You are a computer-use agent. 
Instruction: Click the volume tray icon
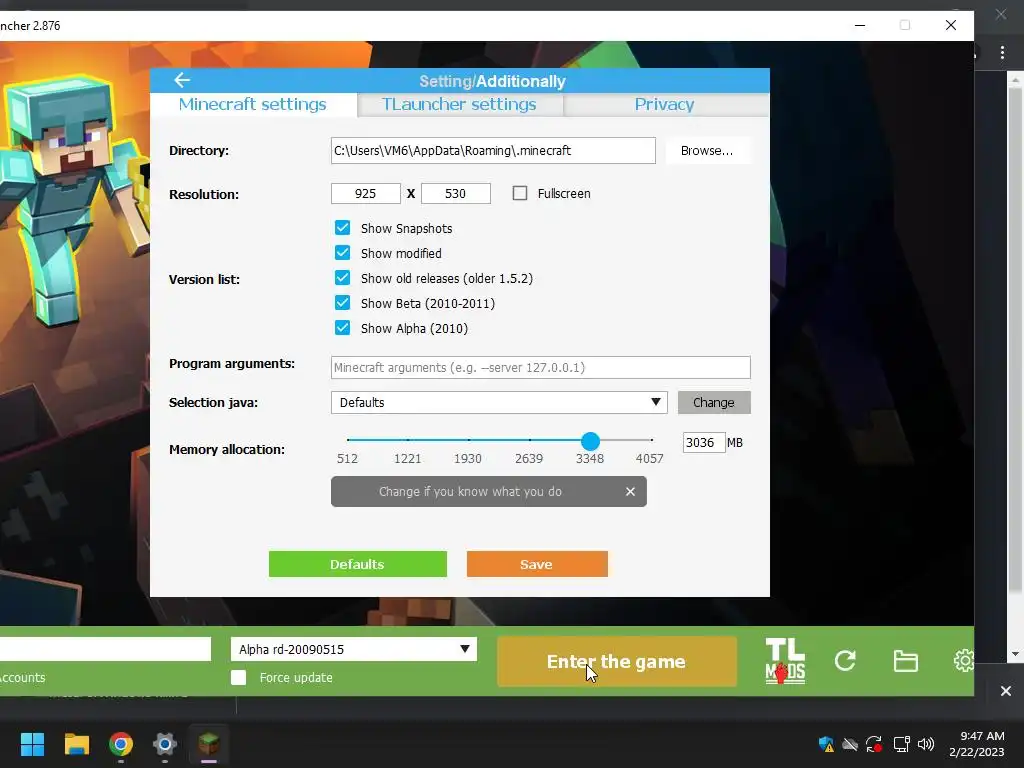tap(926, 744)
